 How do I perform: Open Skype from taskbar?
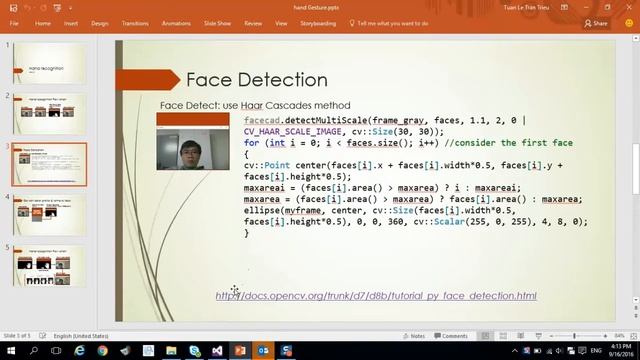tap(195, 351)
